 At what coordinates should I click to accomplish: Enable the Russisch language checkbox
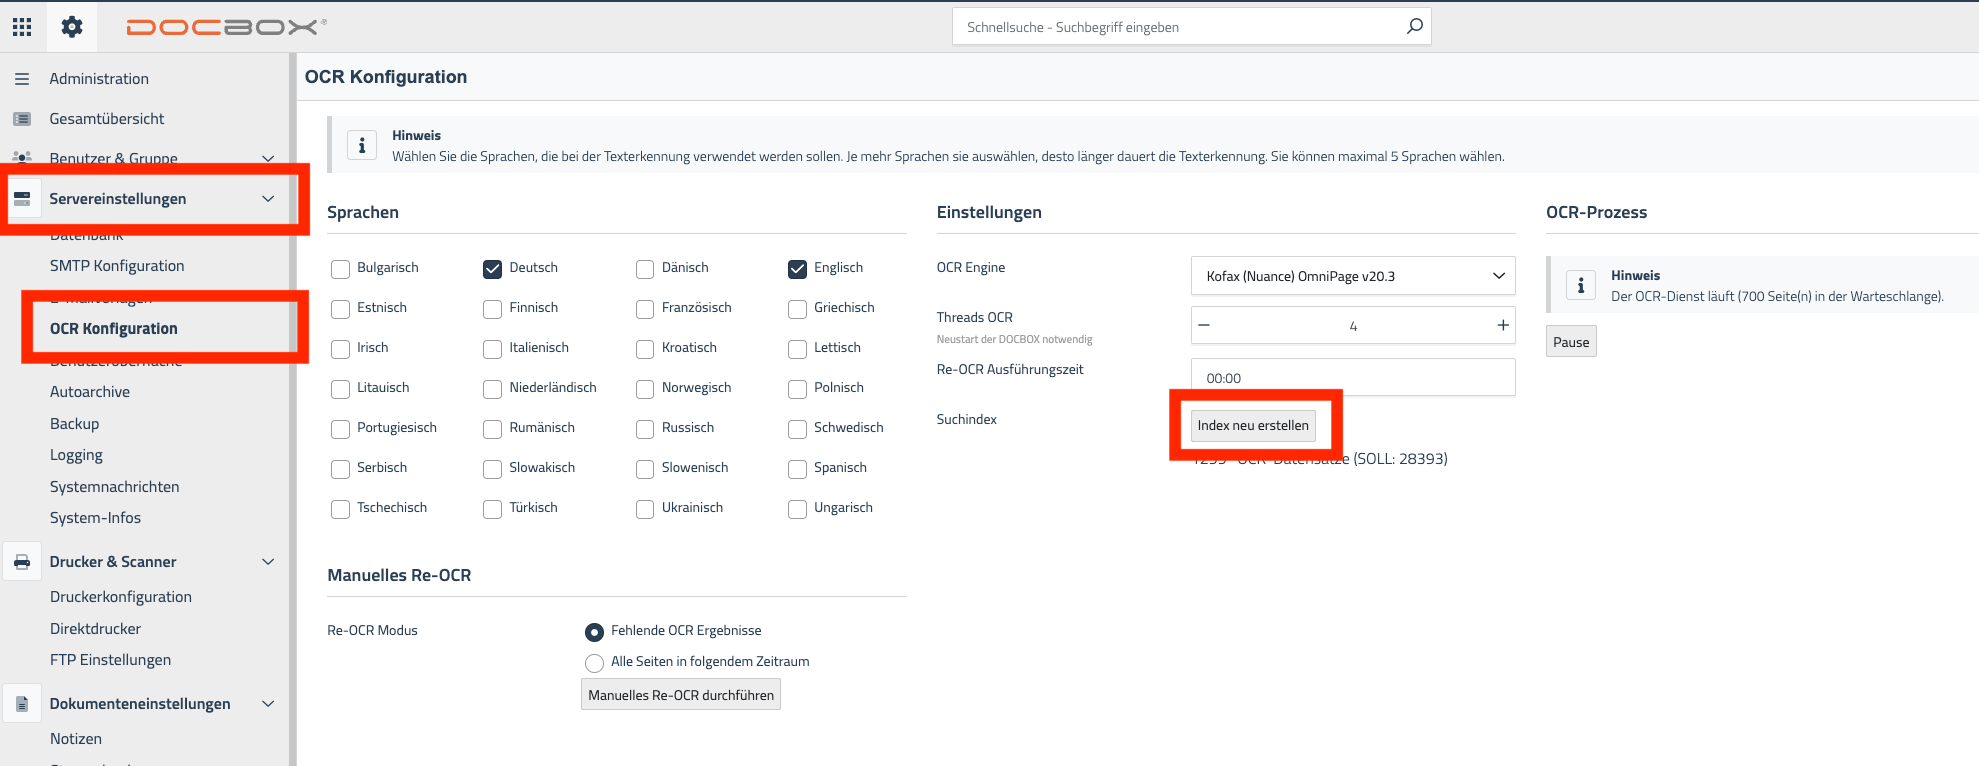645,429
